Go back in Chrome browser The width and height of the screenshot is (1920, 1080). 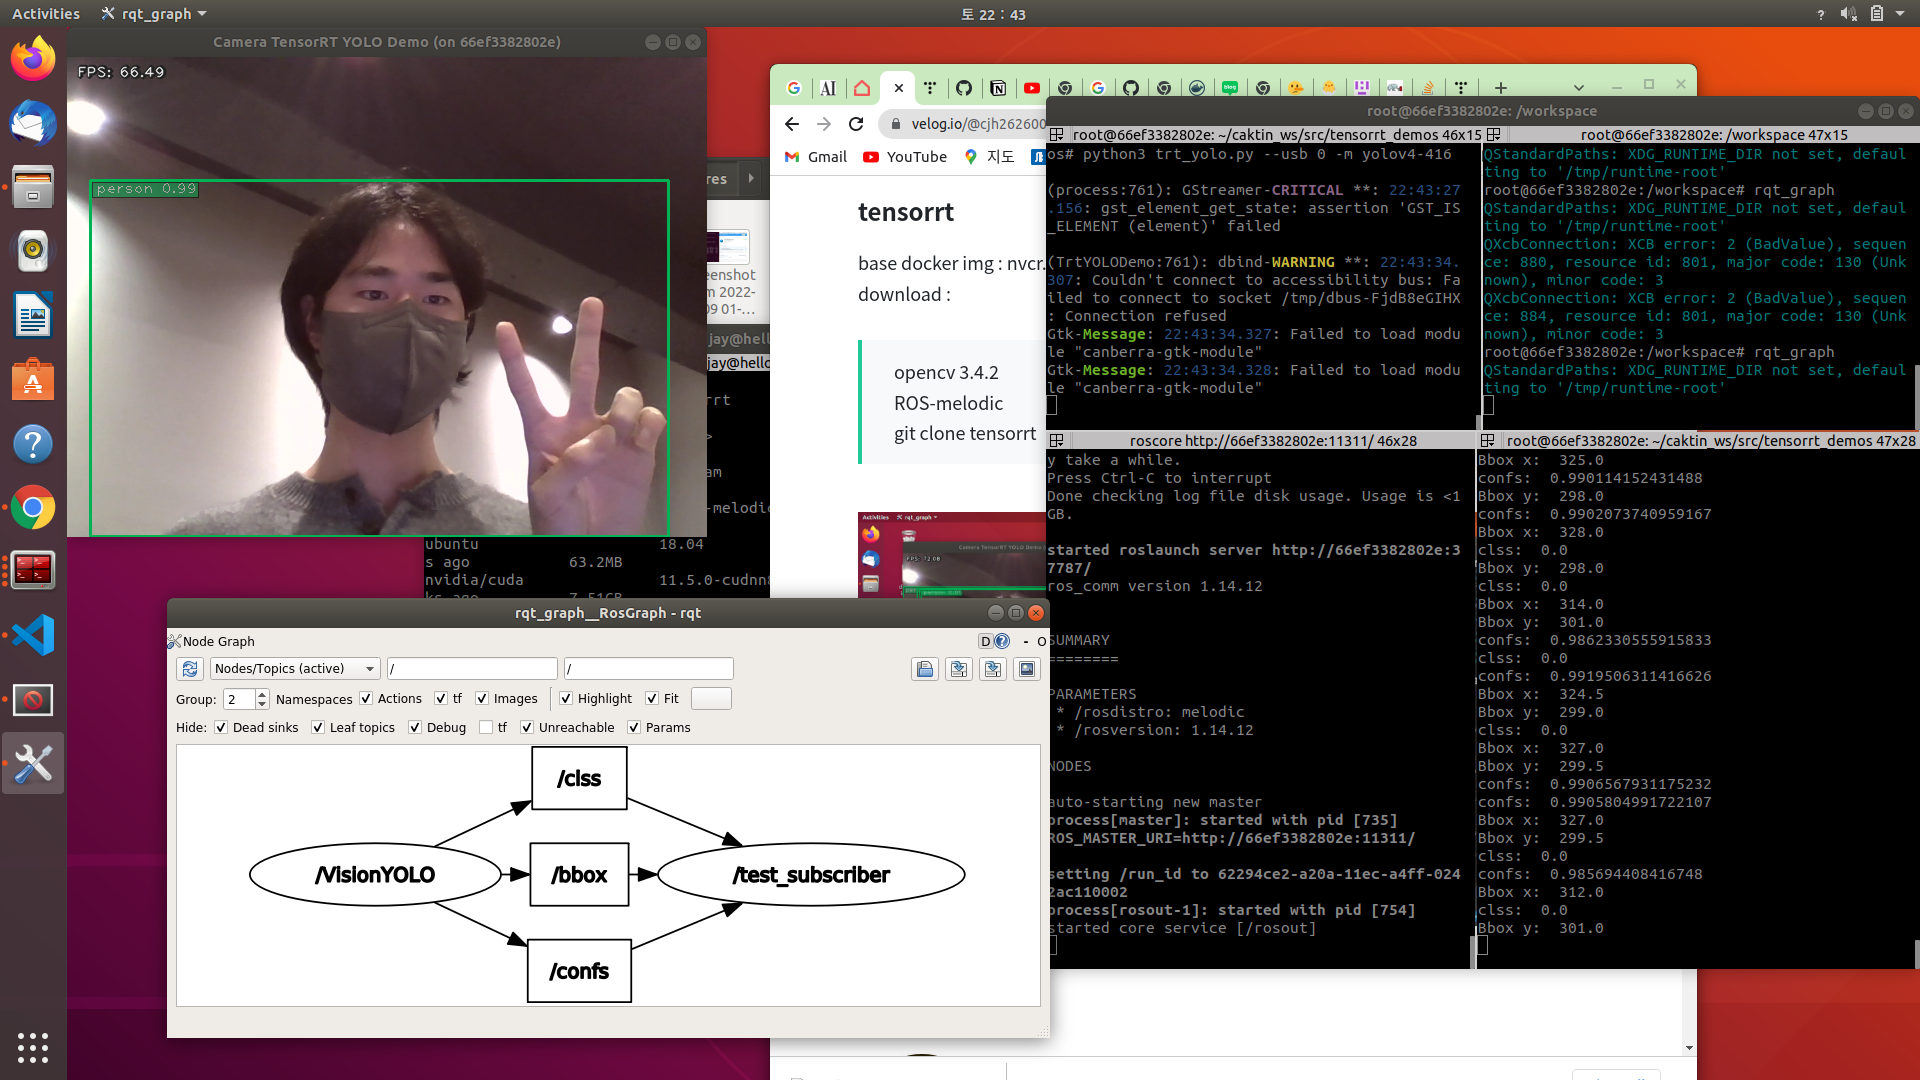pos(792,124)
